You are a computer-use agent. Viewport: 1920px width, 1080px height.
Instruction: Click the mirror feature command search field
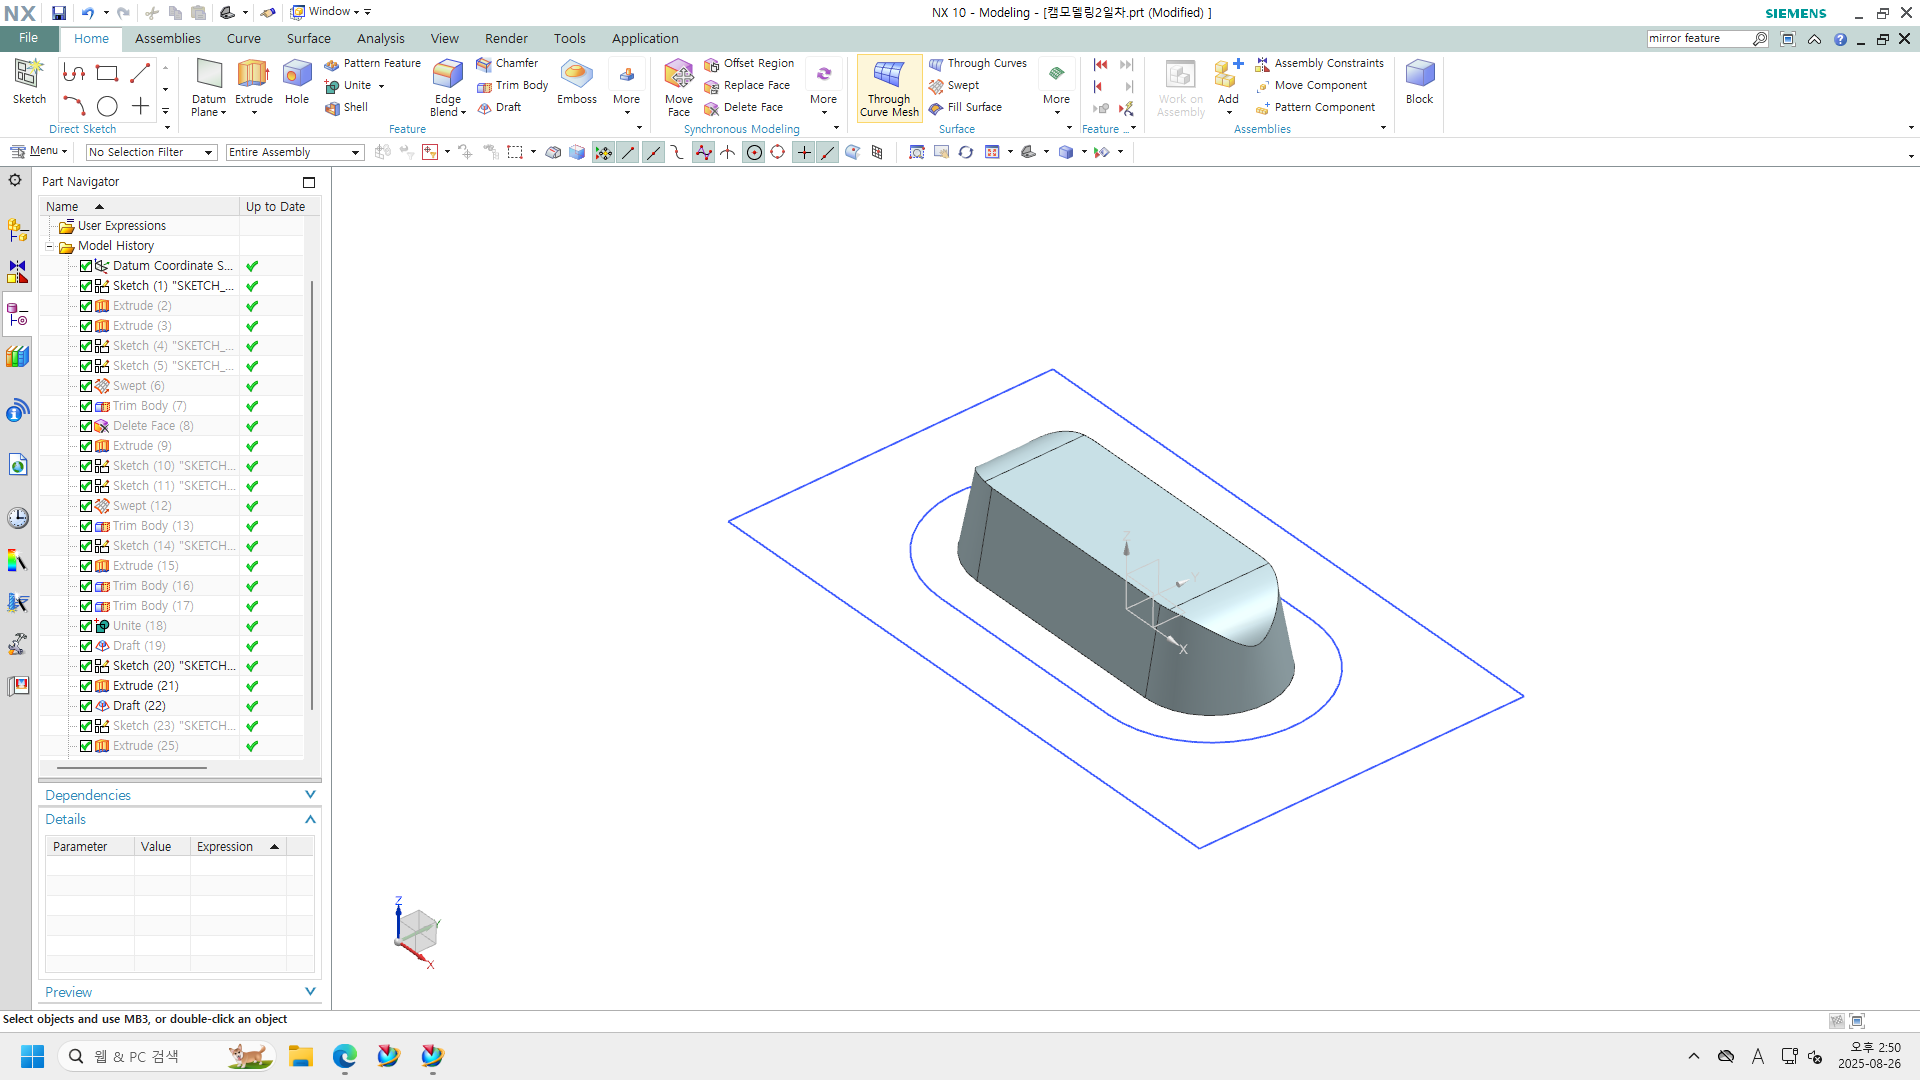click(x=1698, y=38)
